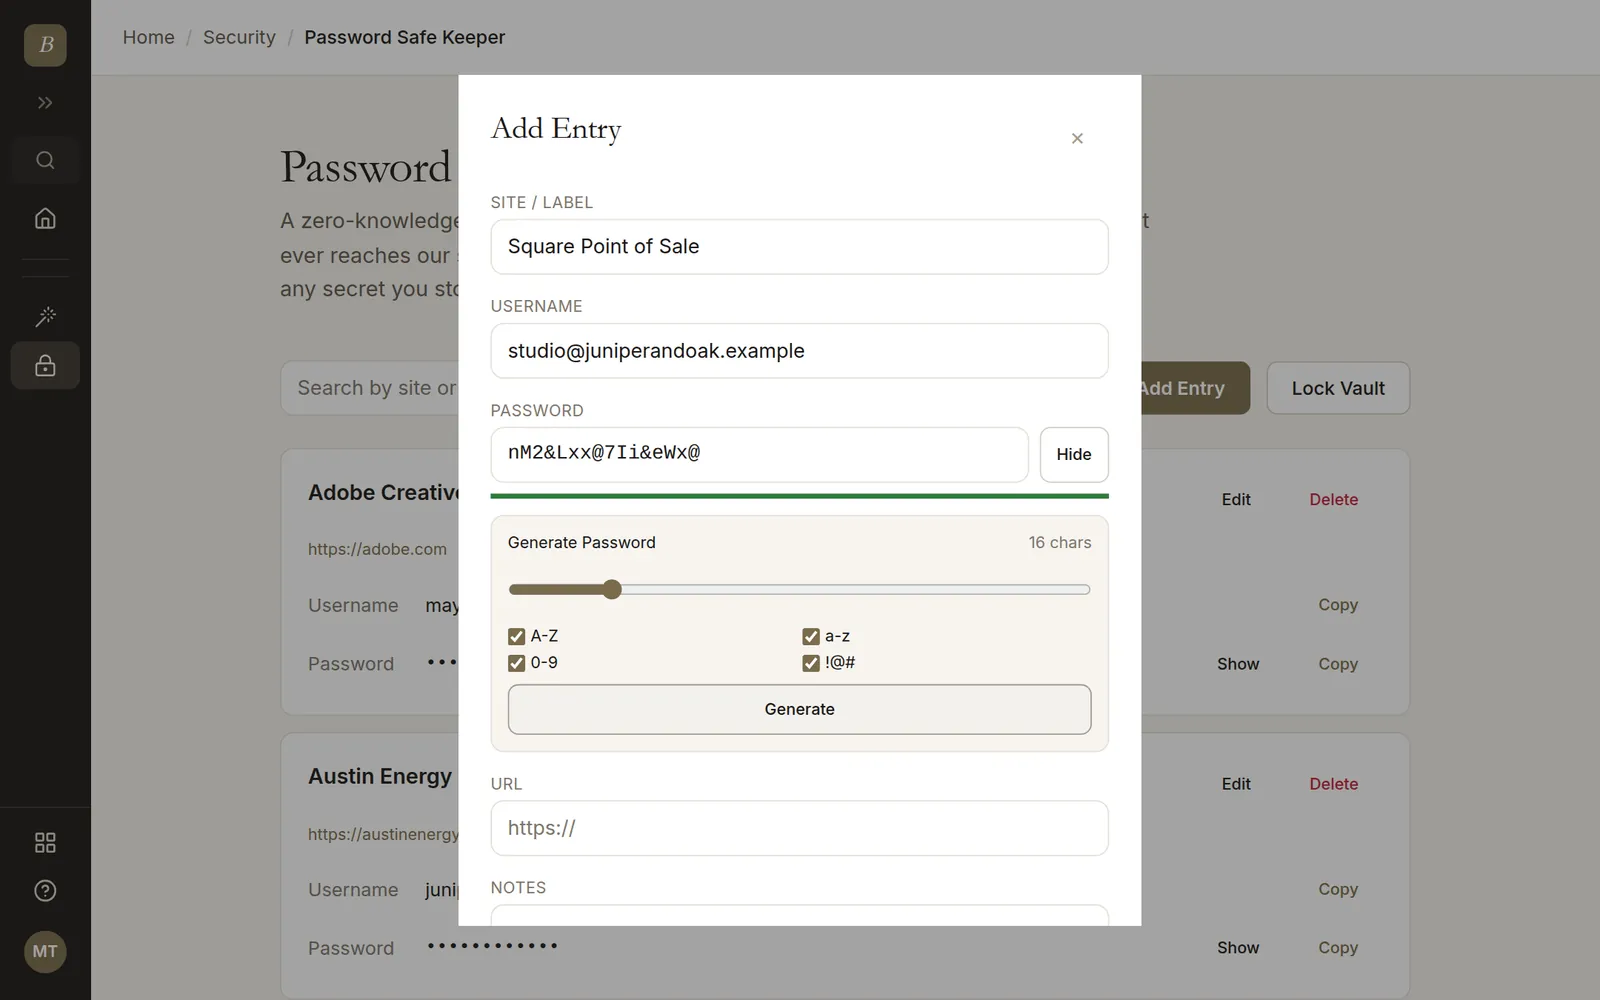Focus the Password field
1600x1000 pixels.
(759, 455)
